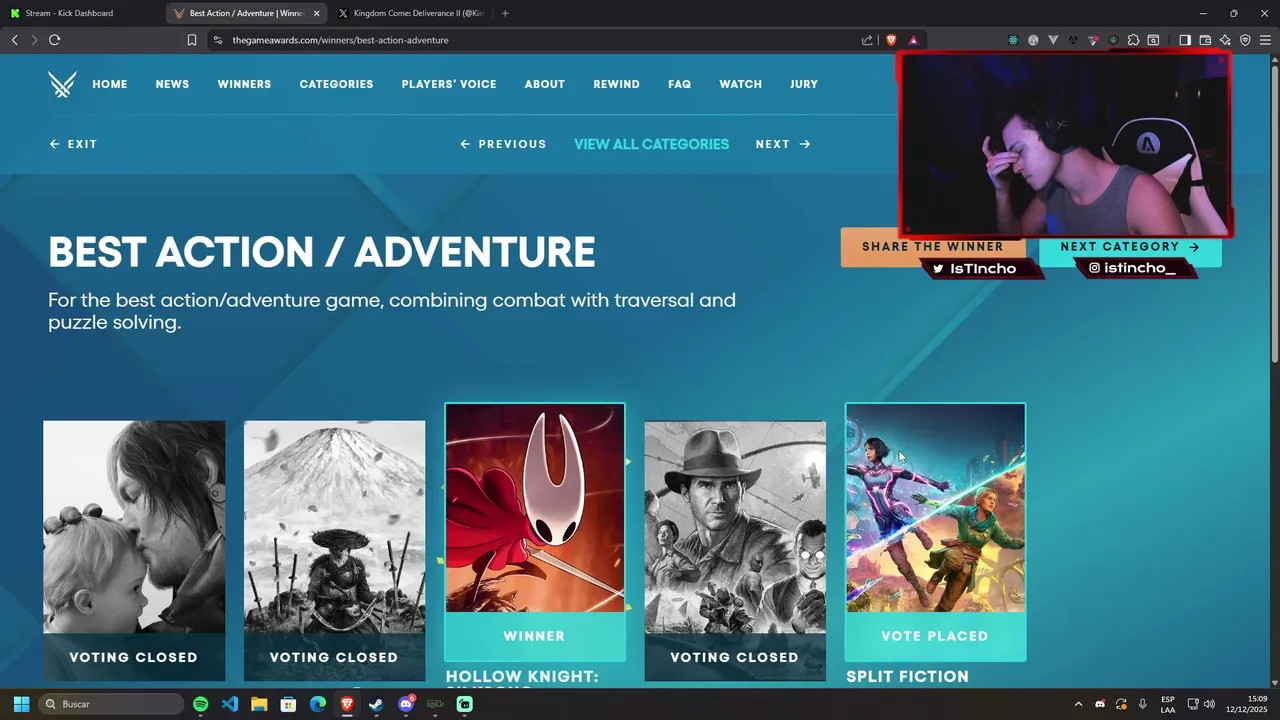Click VIEW ALL CATEGORIES link
Screen dimensions: 1280x720
pos(651,144)
